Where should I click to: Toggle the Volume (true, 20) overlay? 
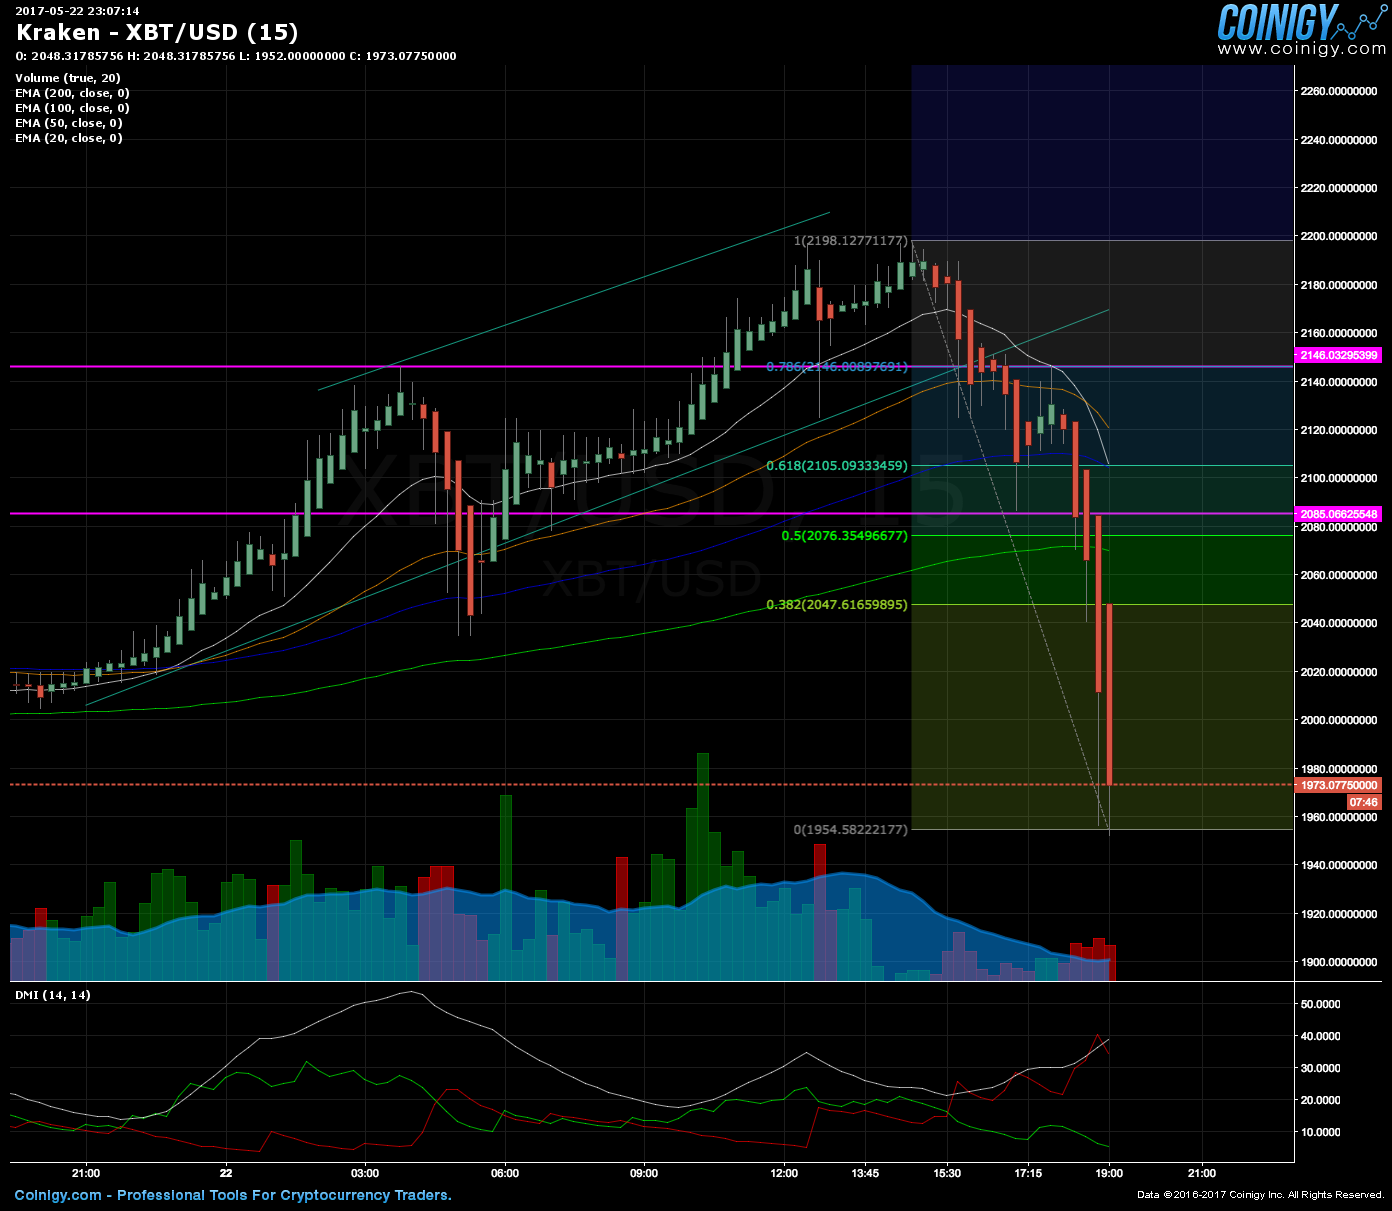67,77
